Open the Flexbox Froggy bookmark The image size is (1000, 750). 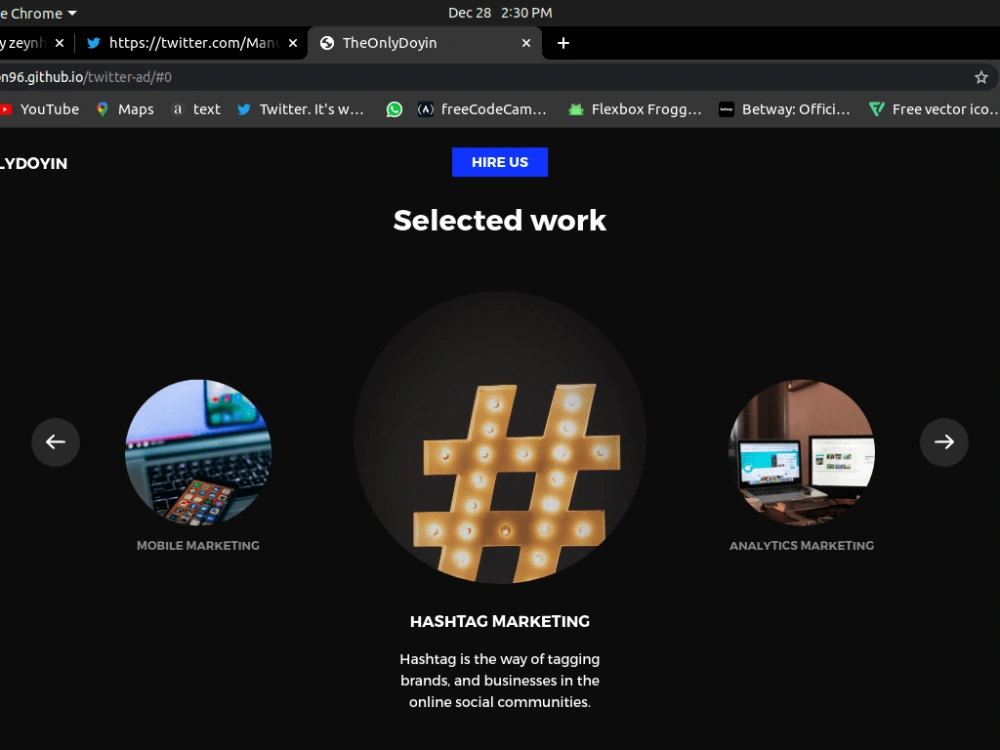635,110
